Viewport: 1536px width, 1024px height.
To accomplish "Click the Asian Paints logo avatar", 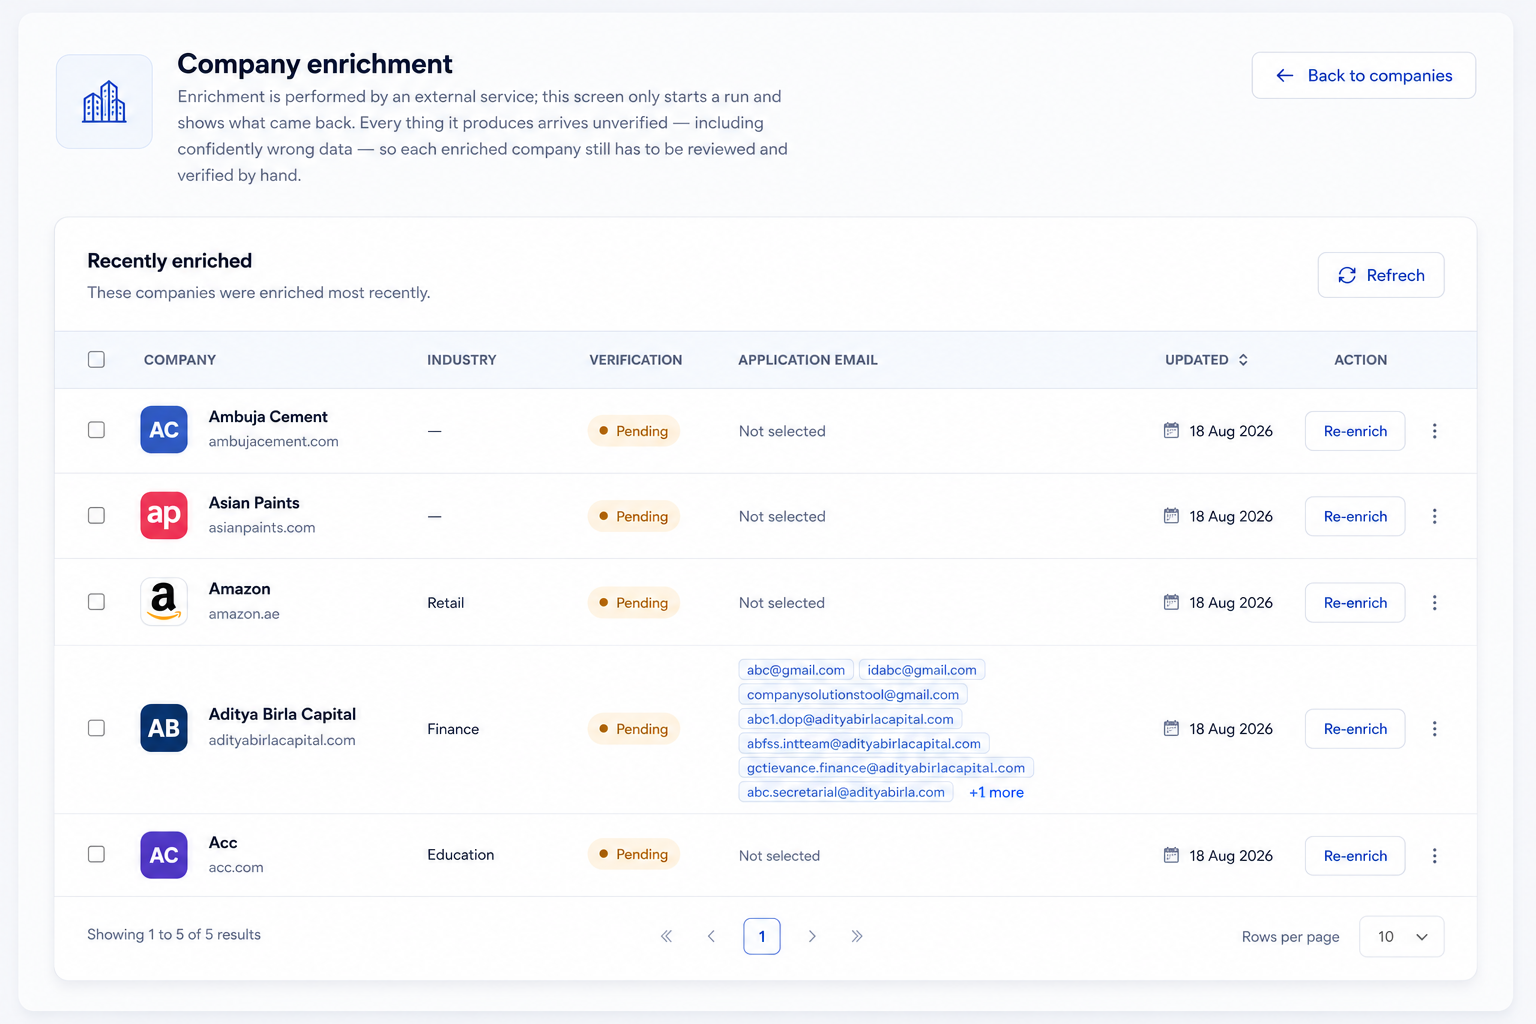I will (x=164, y=515).
